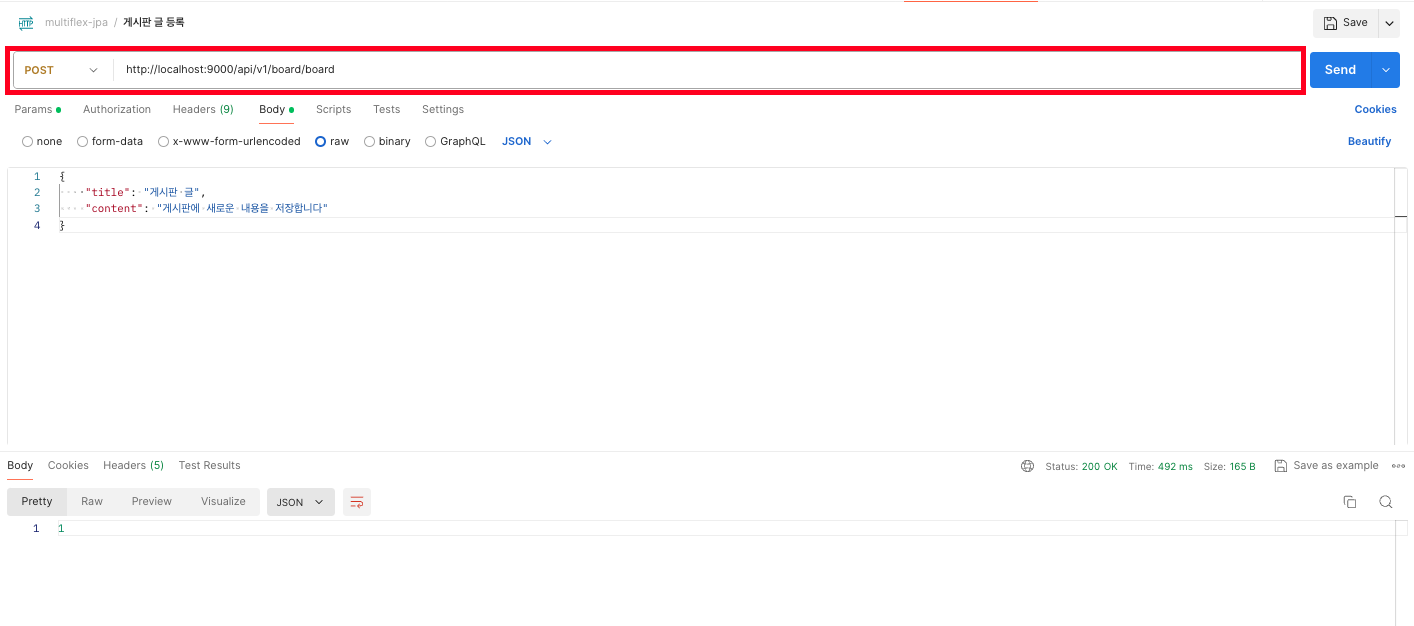Viewport: 1414px width, 626px height.
Task: Select the Preview response view
Action: [152, 502]
